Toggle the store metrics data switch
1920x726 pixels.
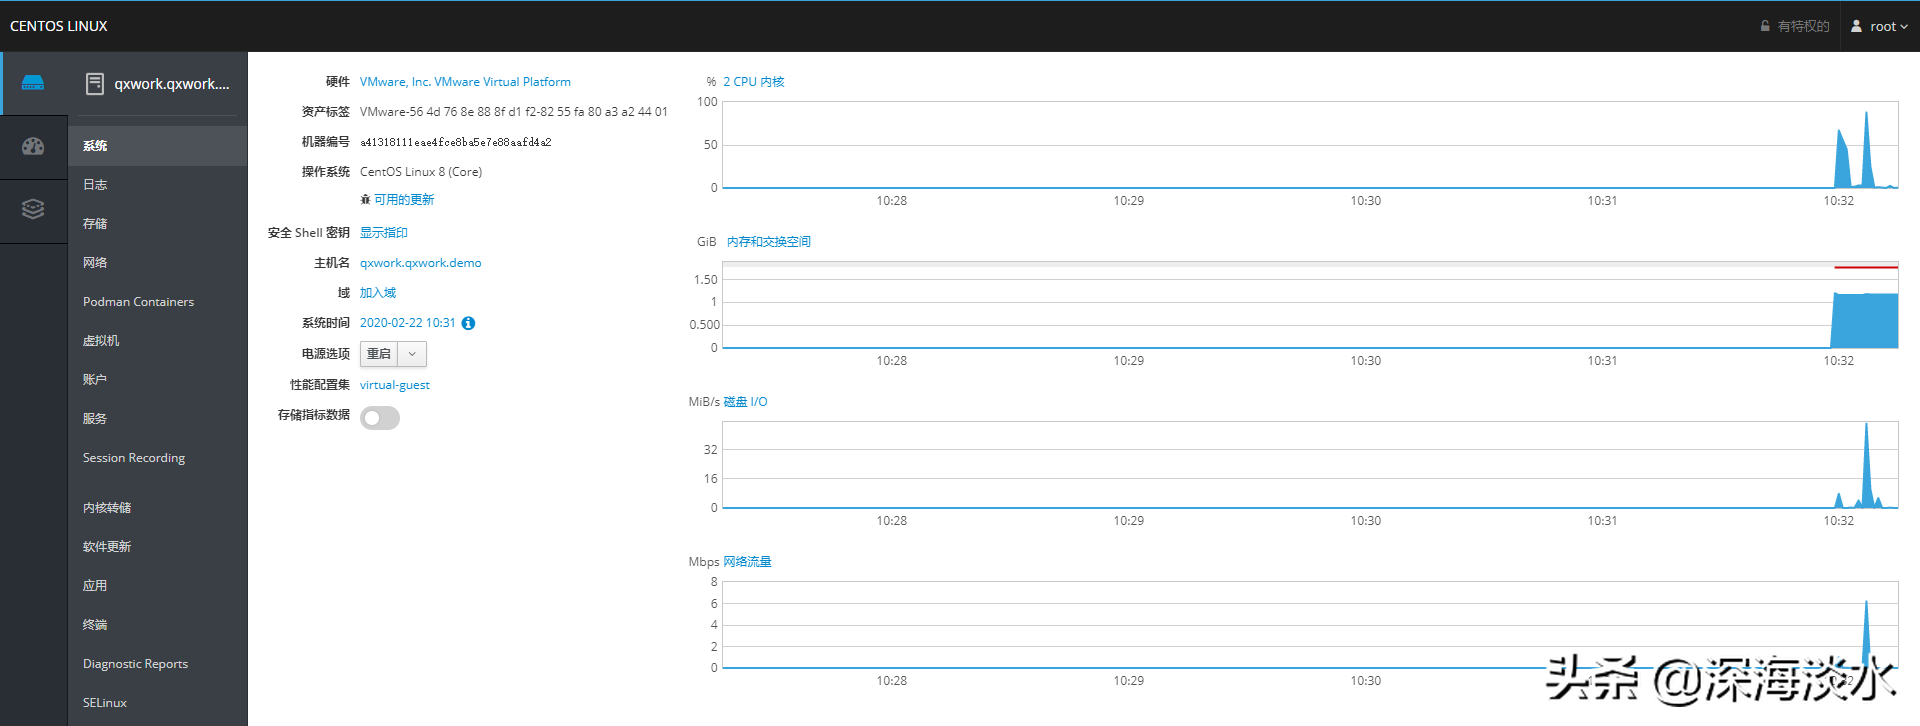pos(380,418)
